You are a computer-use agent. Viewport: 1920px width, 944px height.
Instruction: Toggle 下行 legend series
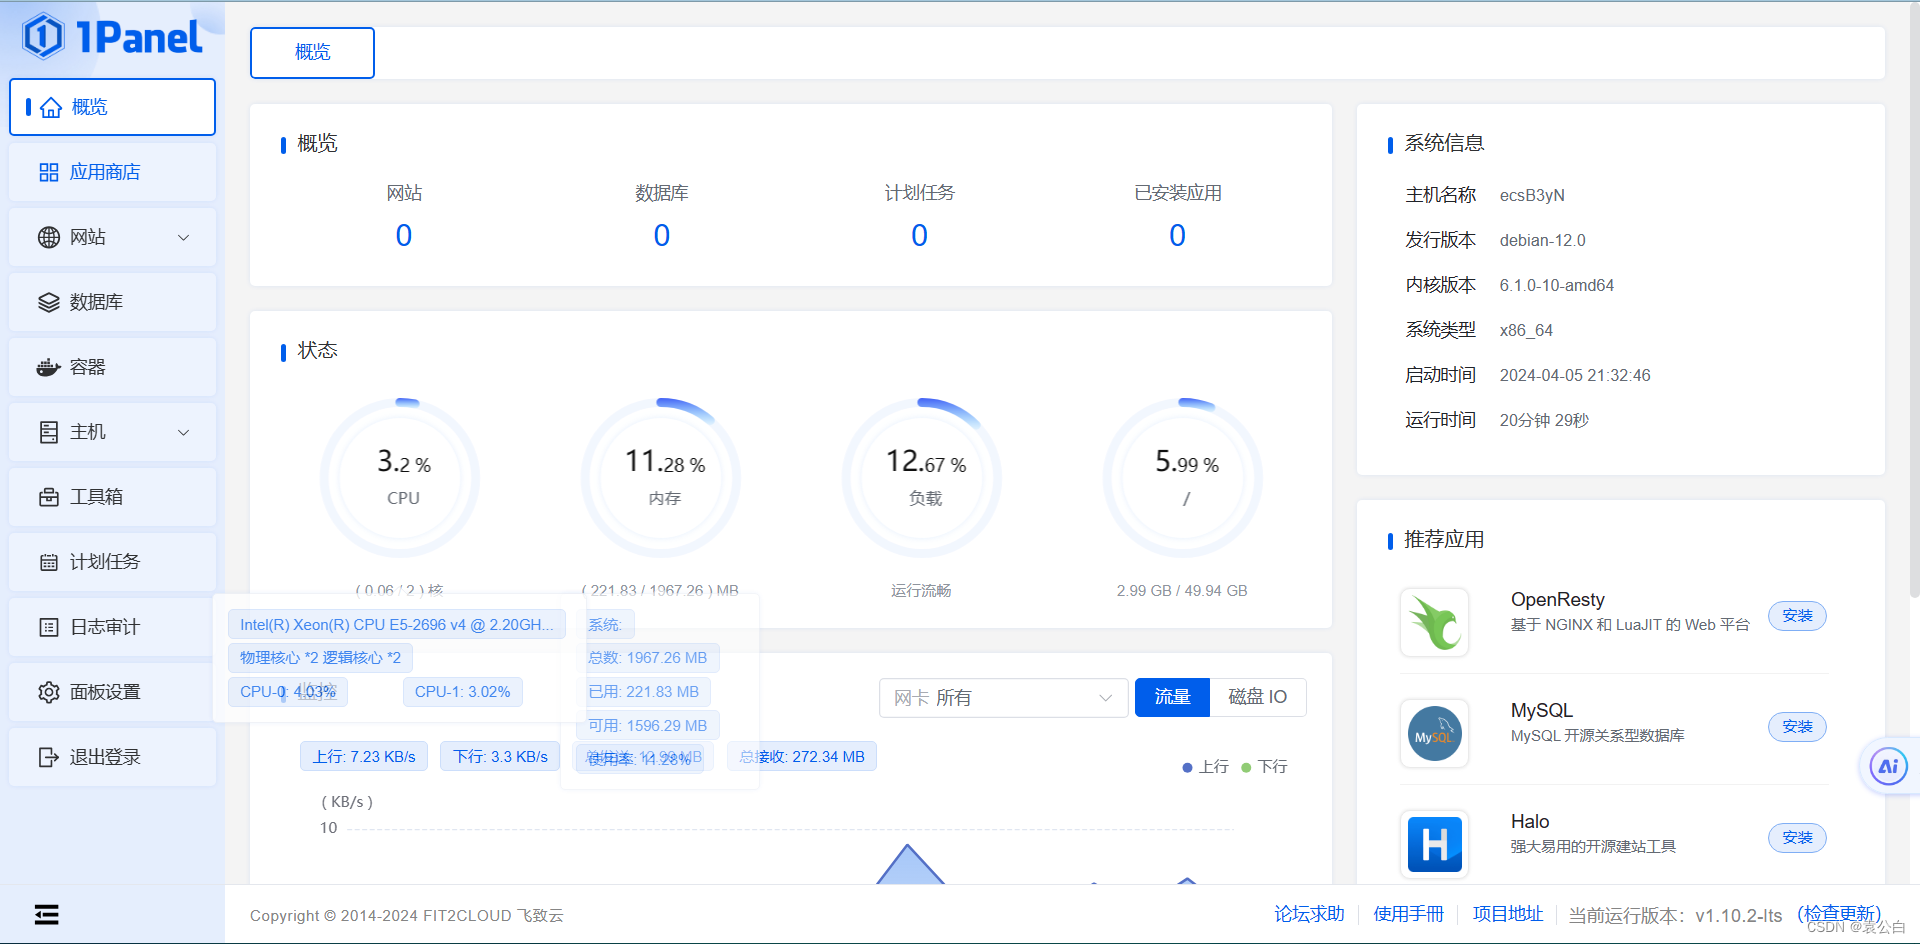pyautogui.click(x=1264, y=767)
